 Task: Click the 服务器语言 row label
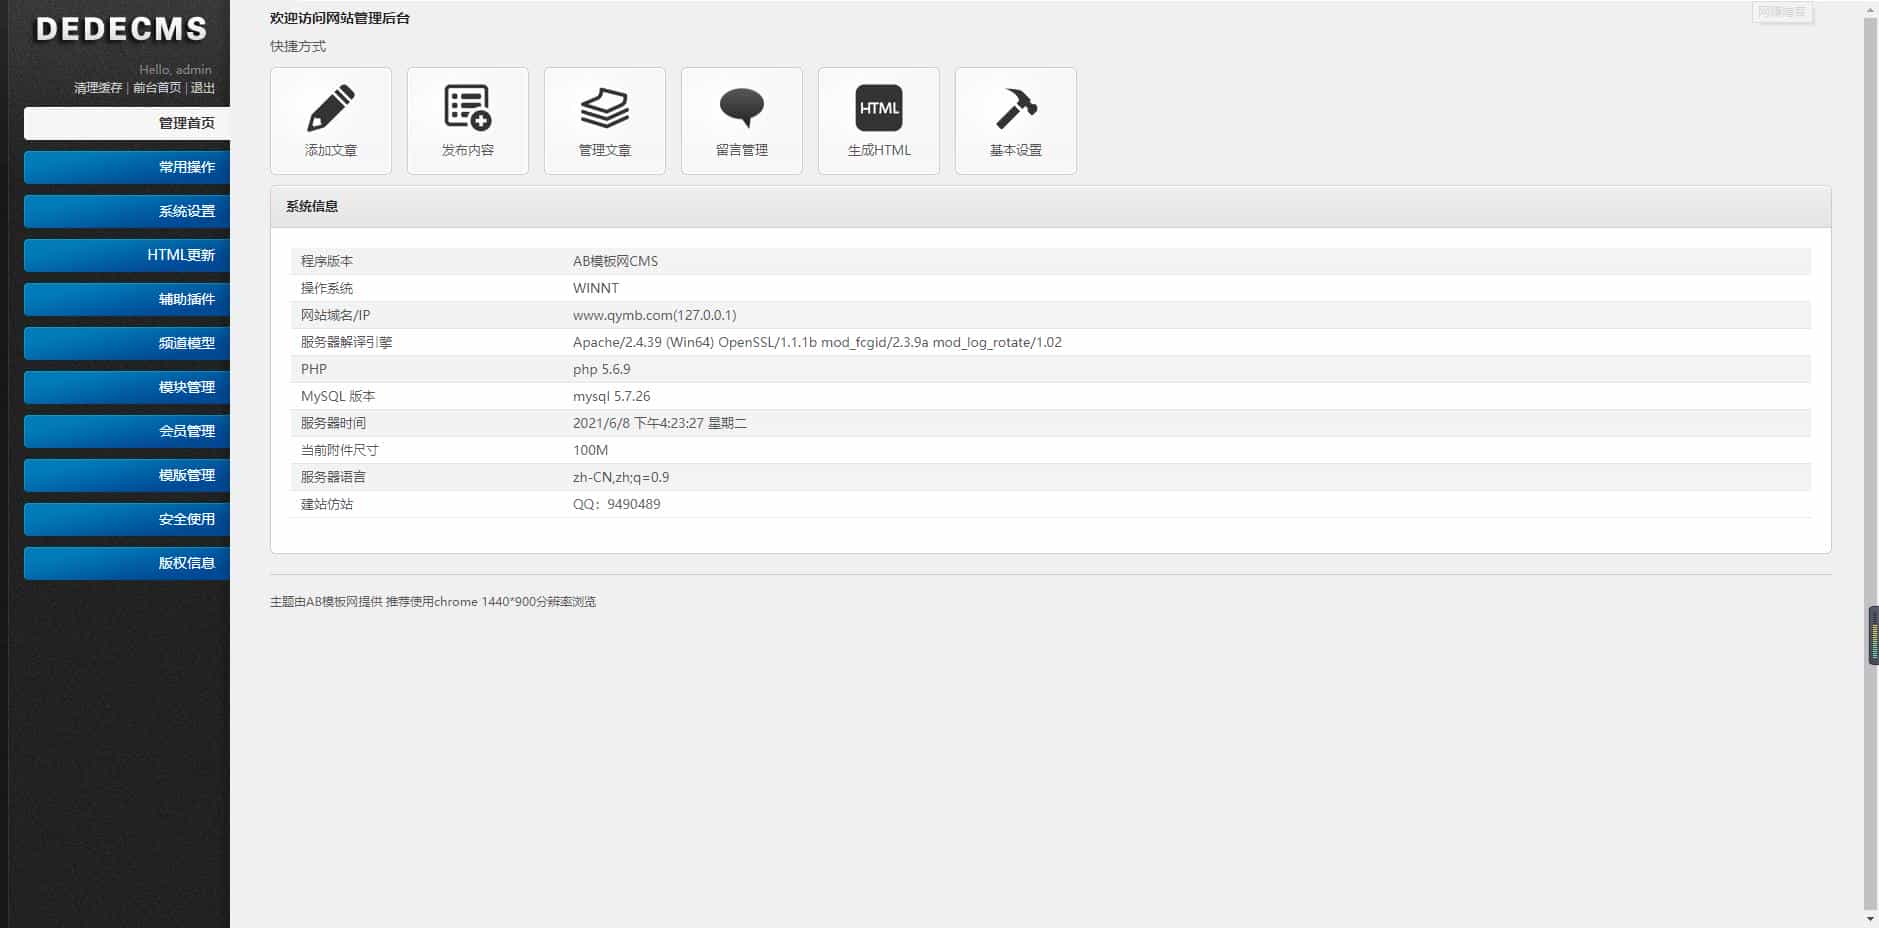(x=333, y=477)
